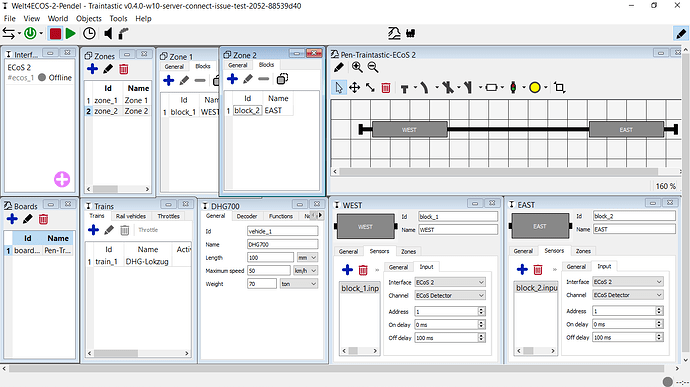Switch to Rail vehicles tab in Trains
Image resolution: width=690 pixels, height=387 pixels.
coord(131,216)
